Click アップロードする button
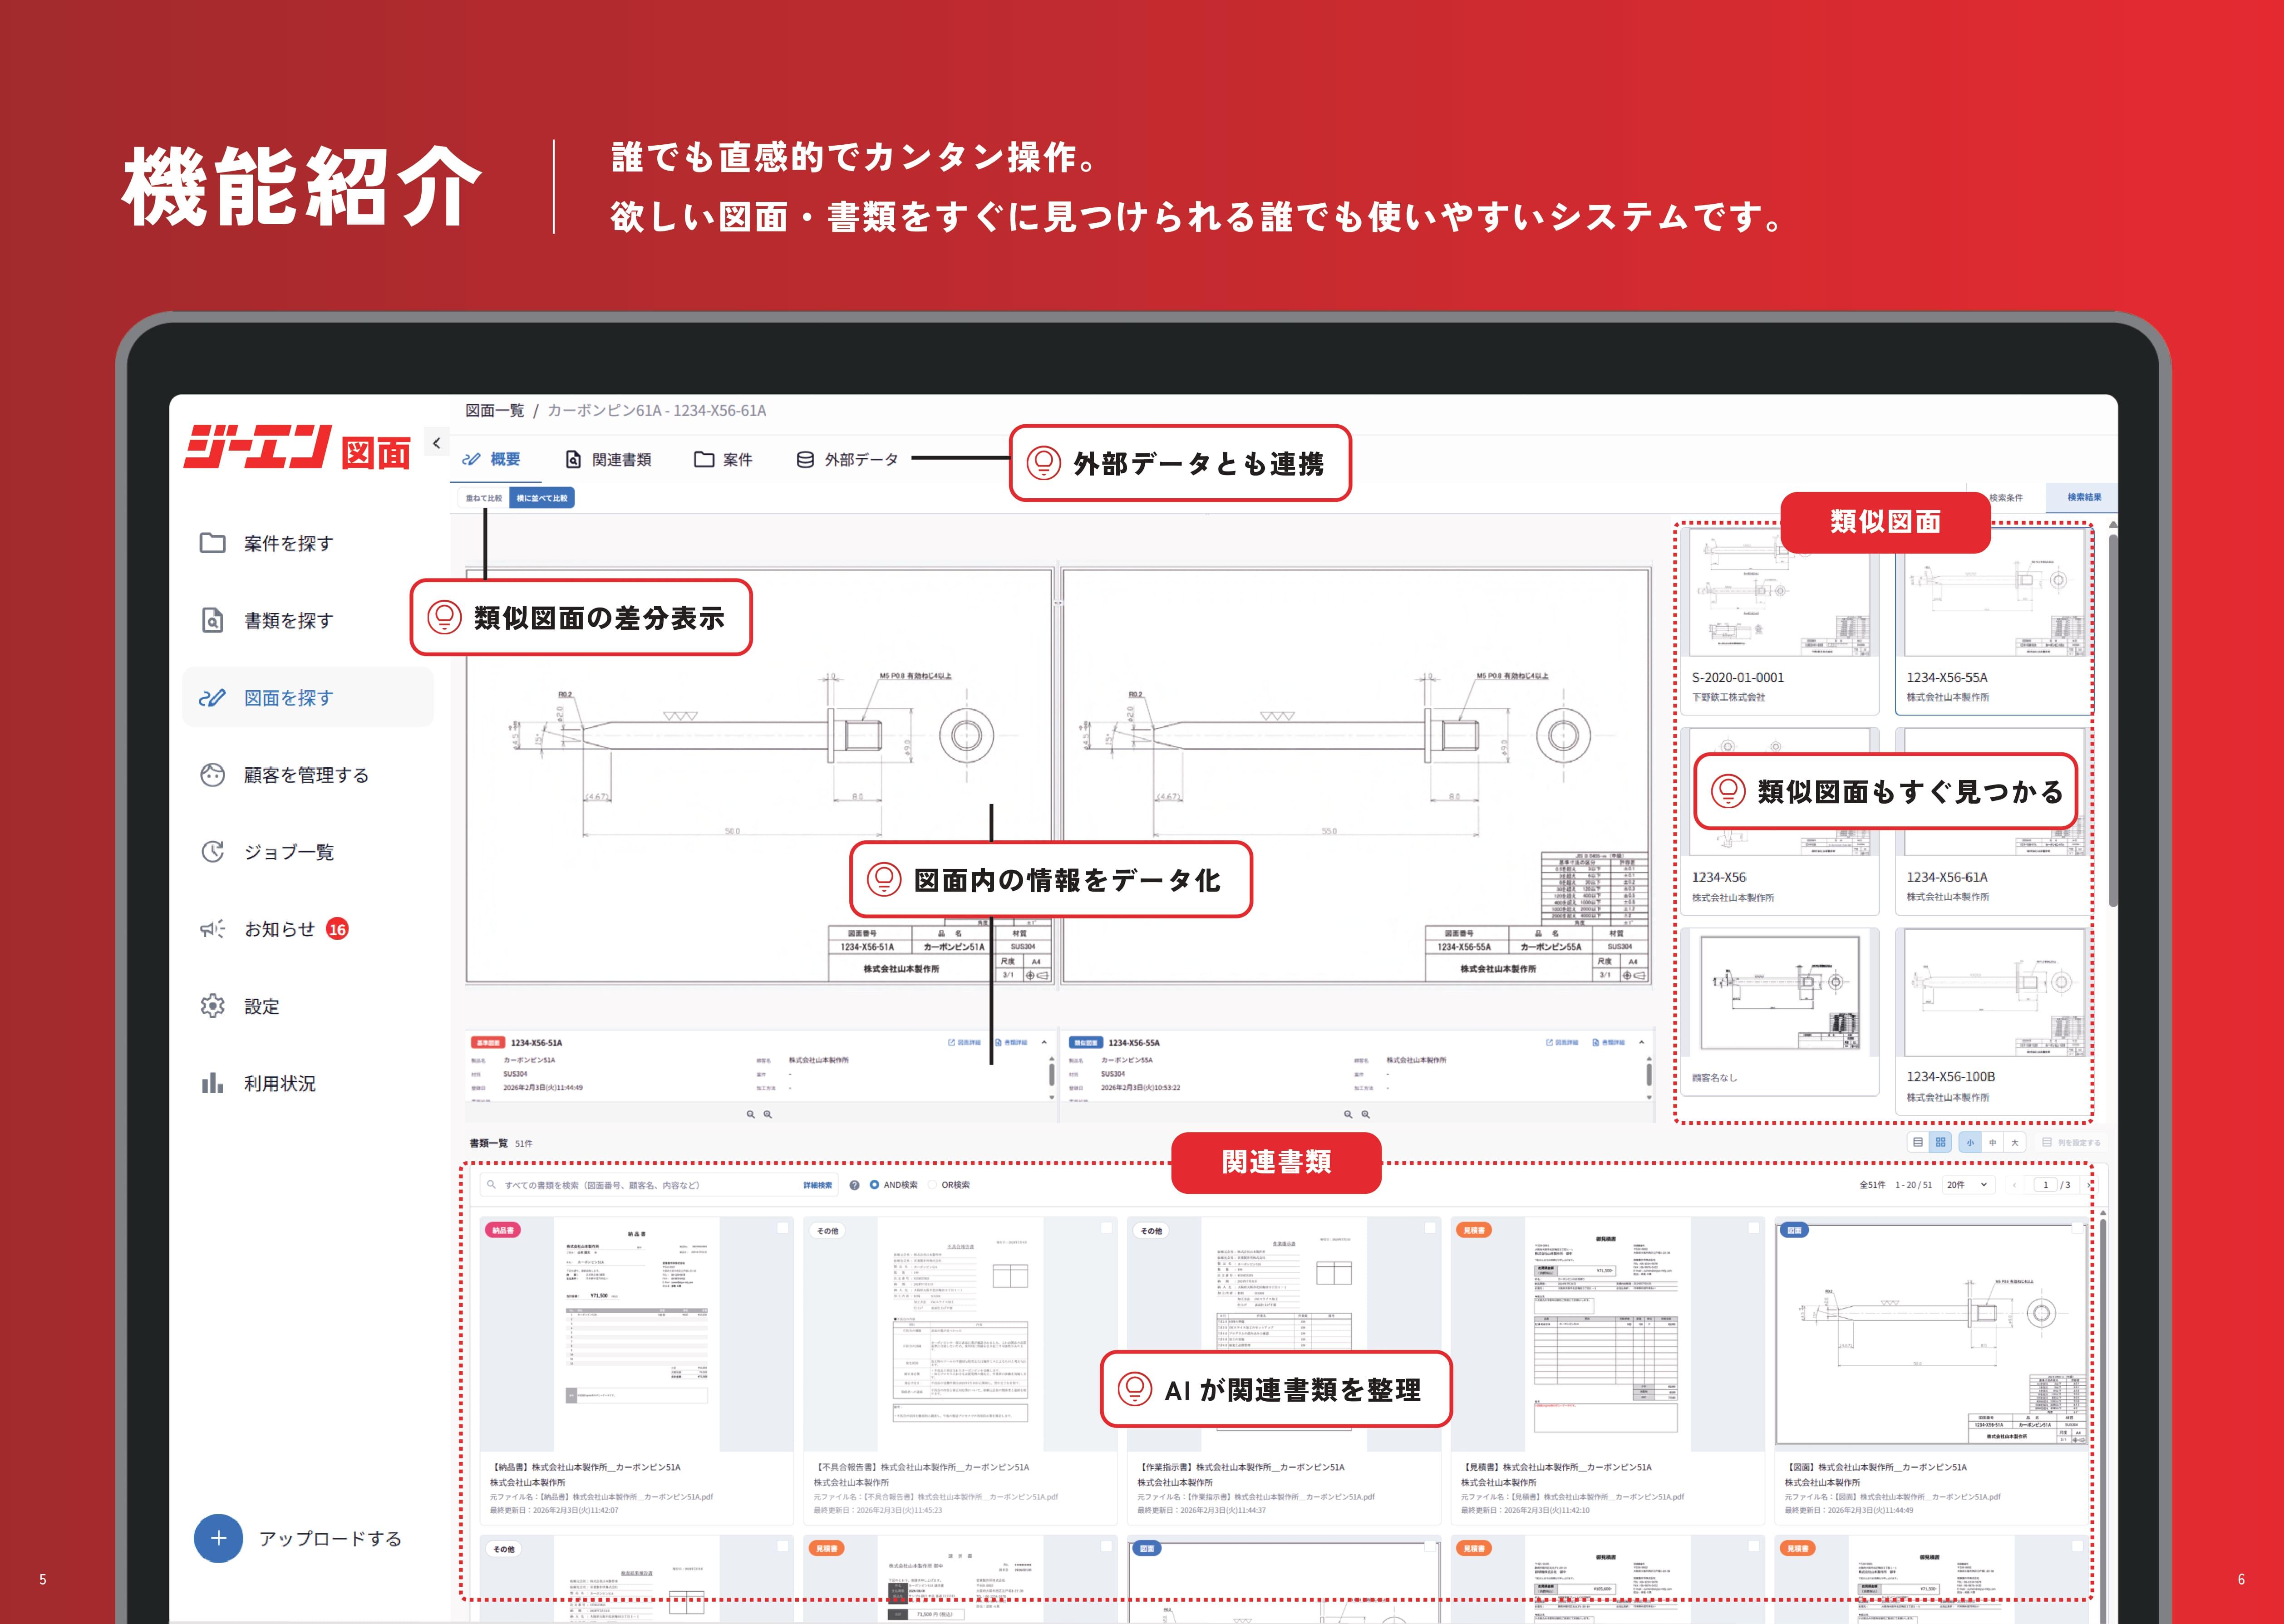This screenshot has width=2284, height=1624. 298,1538
